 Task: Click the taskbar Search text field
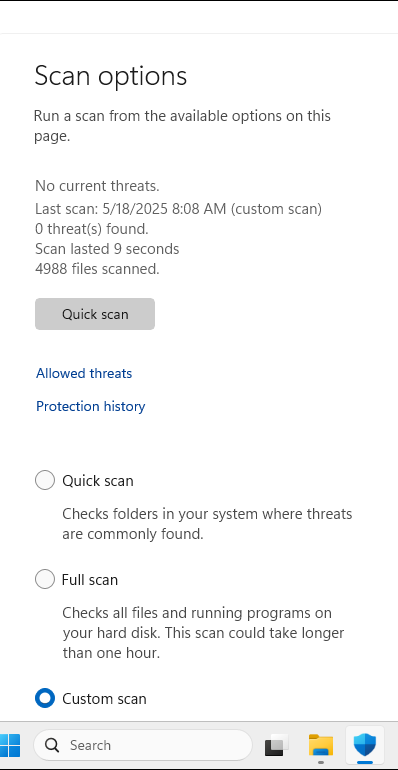coord(142,745)
